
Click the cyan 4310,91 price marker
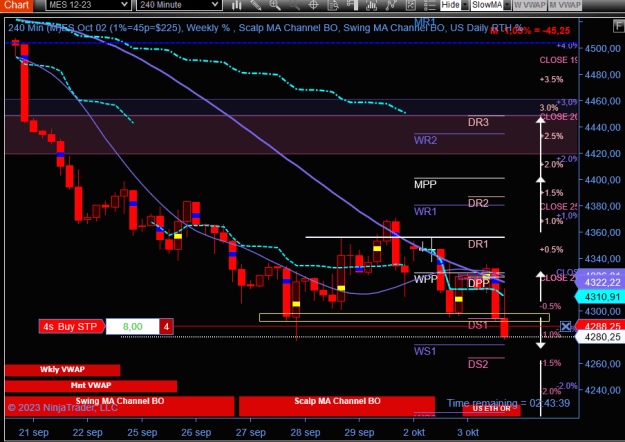tap(599, 297)
